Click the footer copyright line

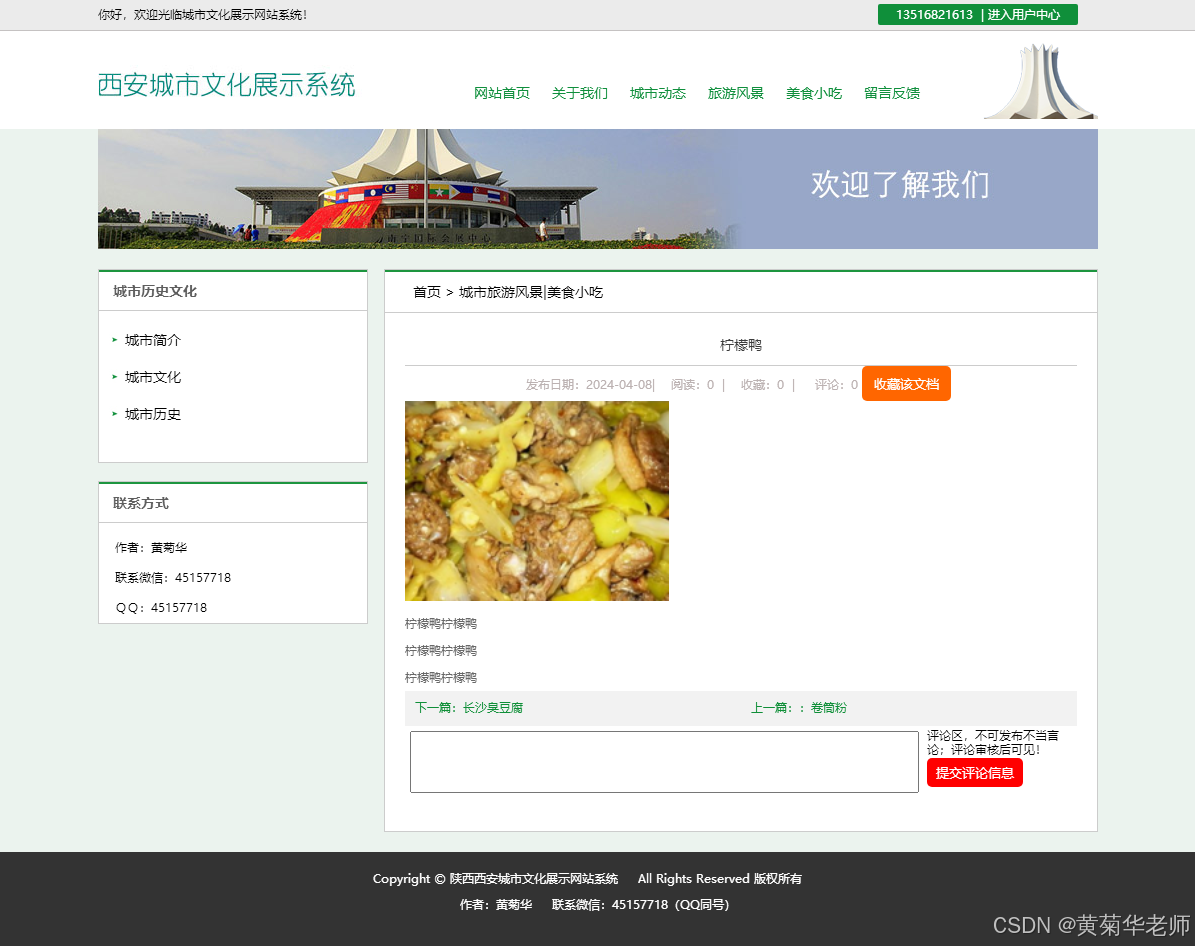point(587,878)
